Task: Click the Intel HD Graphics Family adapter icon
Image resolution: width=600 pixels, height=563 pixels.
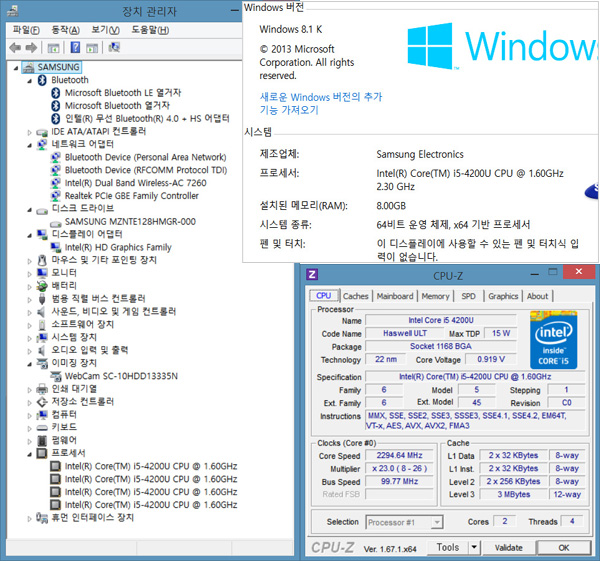Action: pos(55,247)
